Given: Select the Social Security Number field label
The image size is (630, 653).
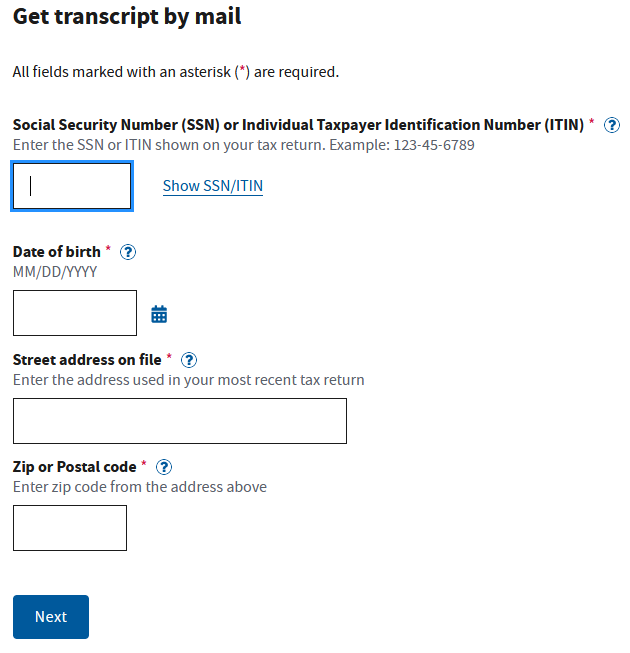Looking at the screenshot, I should 298,125.
